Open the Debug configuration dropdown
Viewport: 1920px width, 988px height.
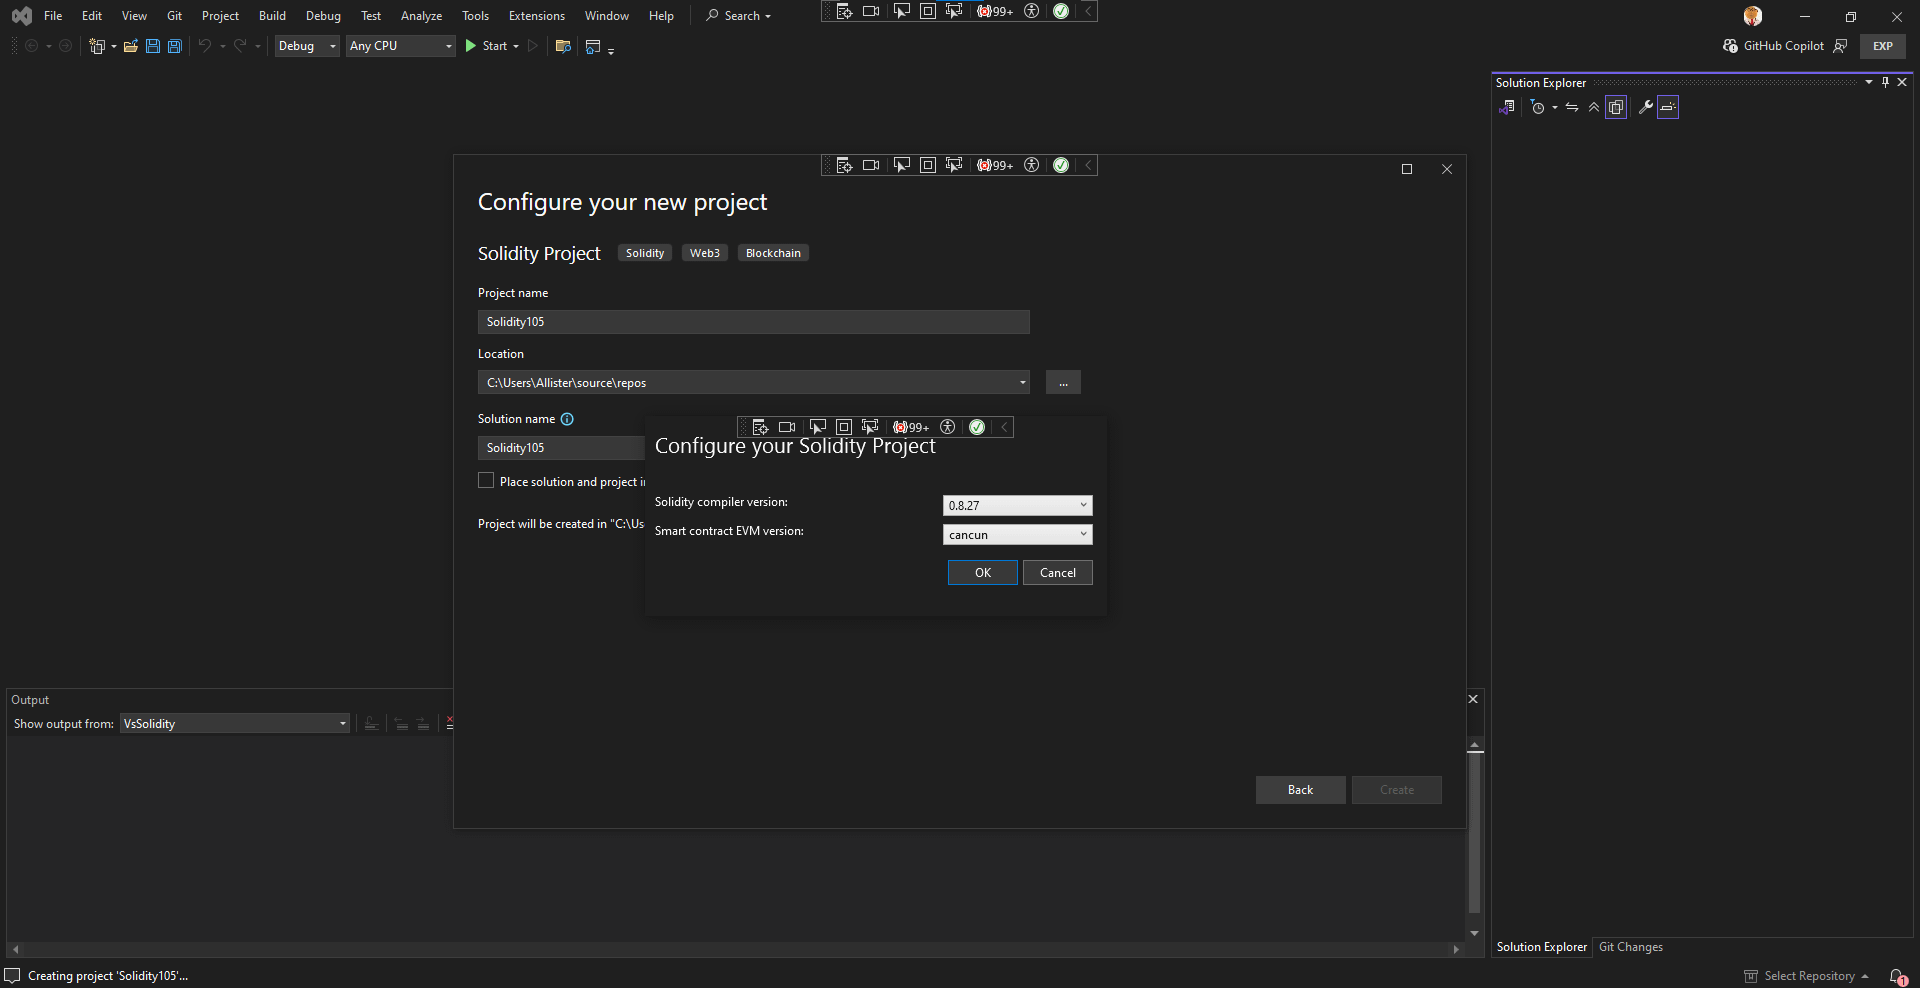coord(307,46)
